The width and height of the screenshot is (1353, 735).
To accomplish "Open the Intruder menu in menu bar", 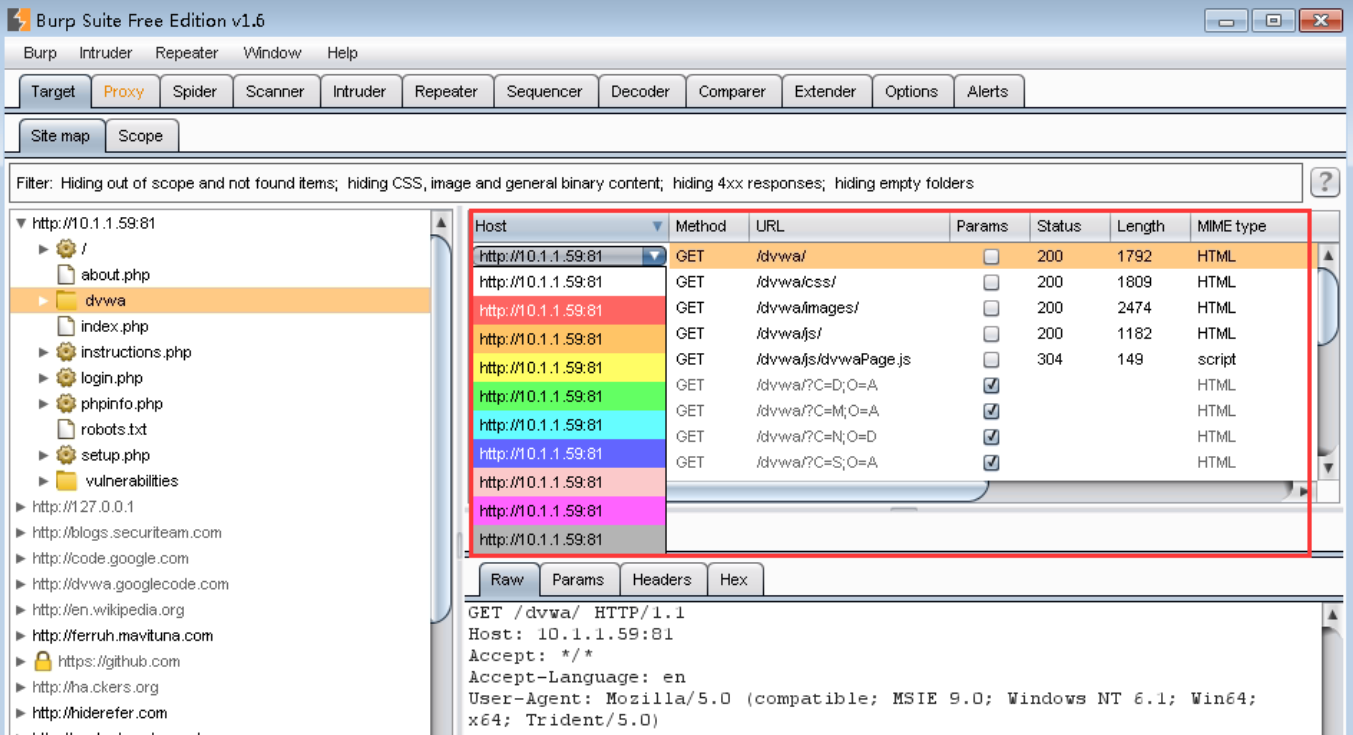I will [x=106, y=53].
